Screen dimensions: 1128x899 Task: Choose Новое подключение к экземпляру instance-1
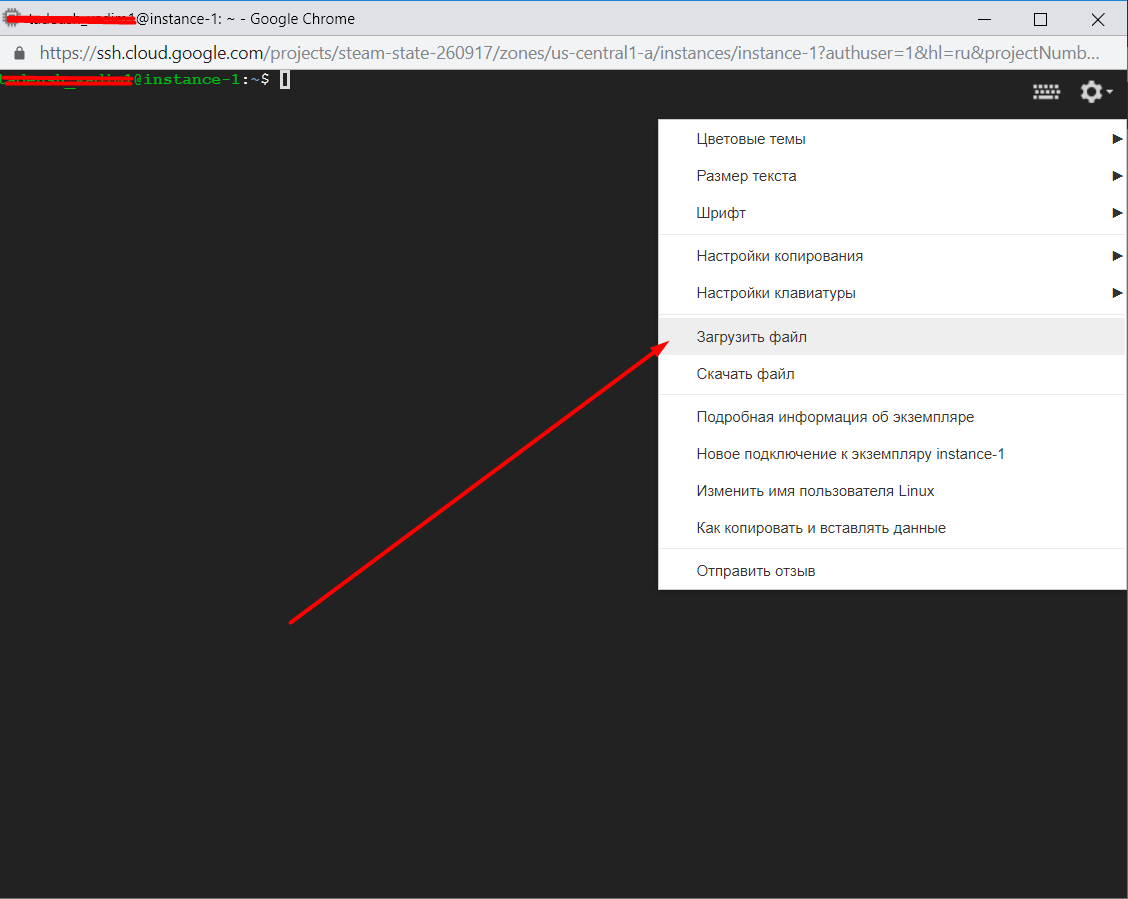892,454
